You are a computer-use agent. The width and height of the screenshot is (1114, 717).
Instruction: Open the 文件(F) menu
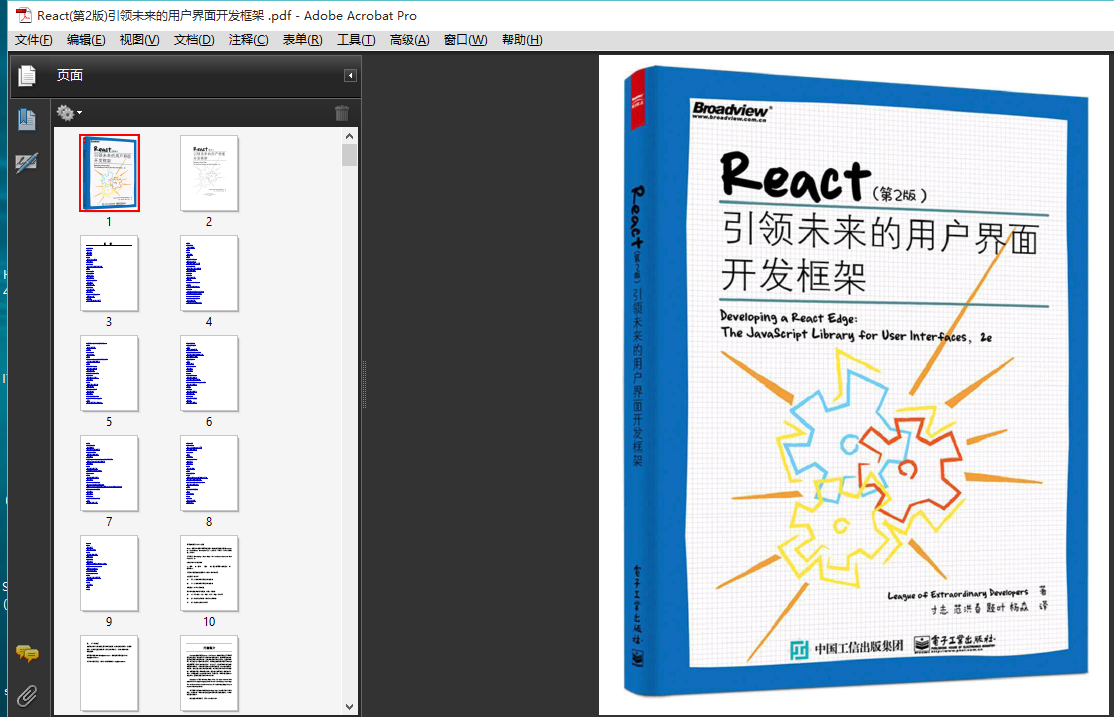point(33,40)
